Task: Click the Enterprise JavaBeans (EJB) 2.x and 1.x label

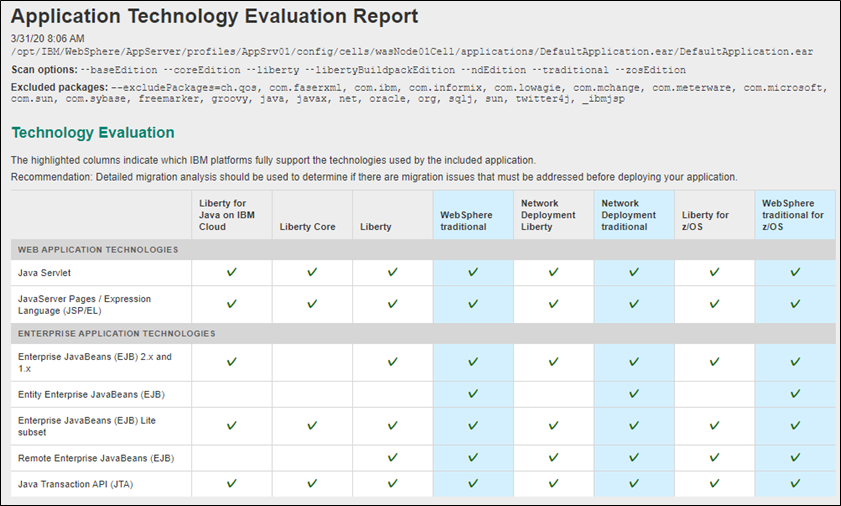Action: click(94, 363)
